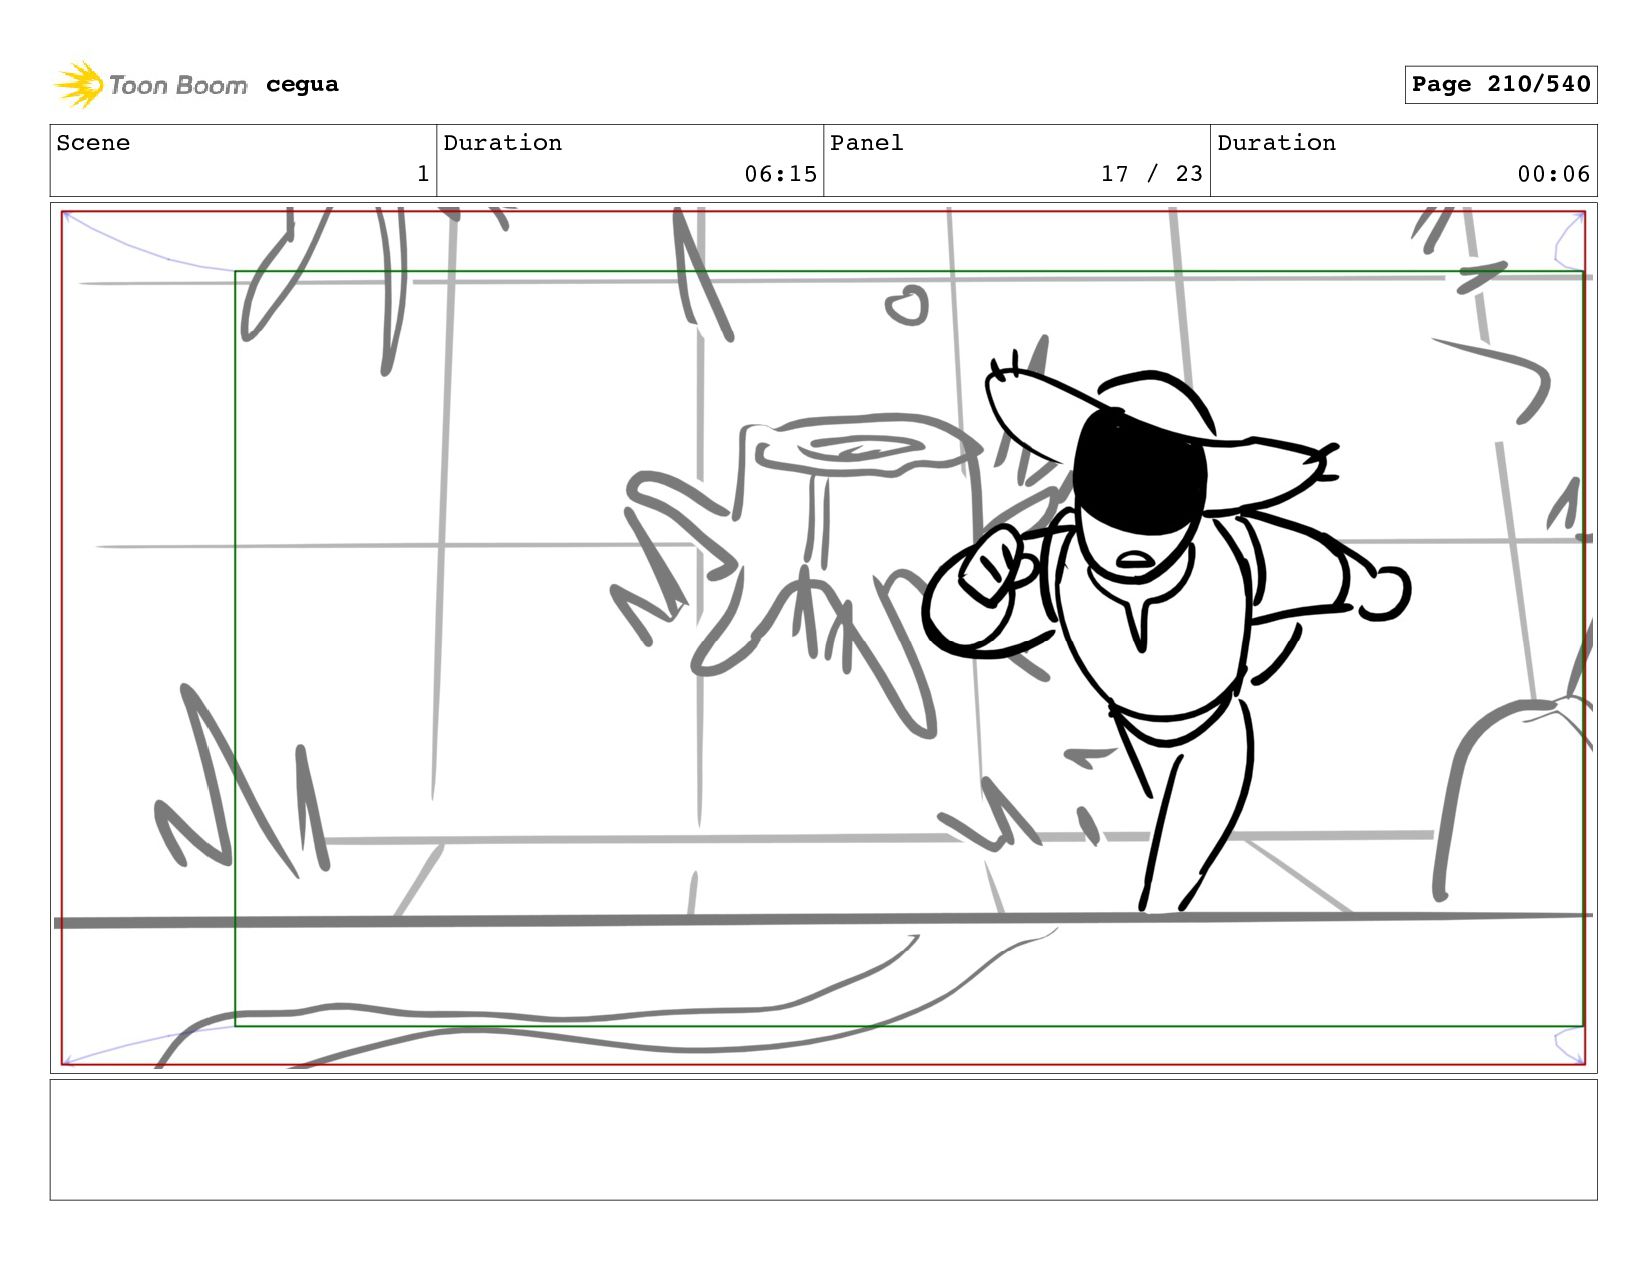Click the storyboard panel drawing
Viewport: 1650px width, 1275px height.
(823, 638)
